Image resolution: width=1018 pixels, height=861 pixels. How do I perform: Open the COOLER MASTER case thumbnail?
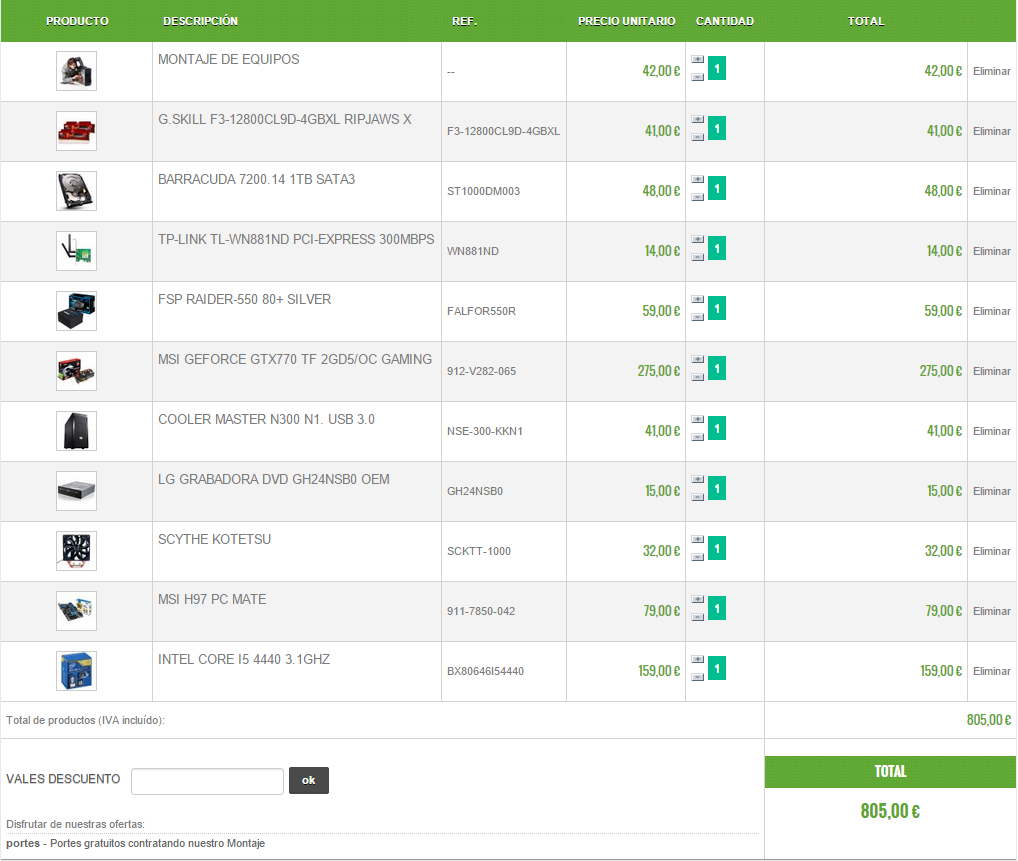77,432
